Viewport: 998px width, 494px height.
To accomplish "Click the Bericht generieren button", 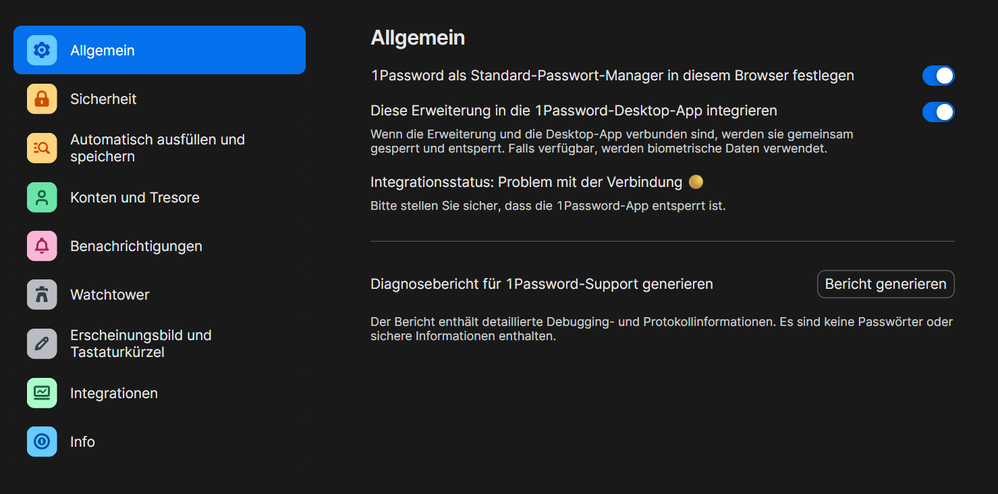I will click(885, 284).
